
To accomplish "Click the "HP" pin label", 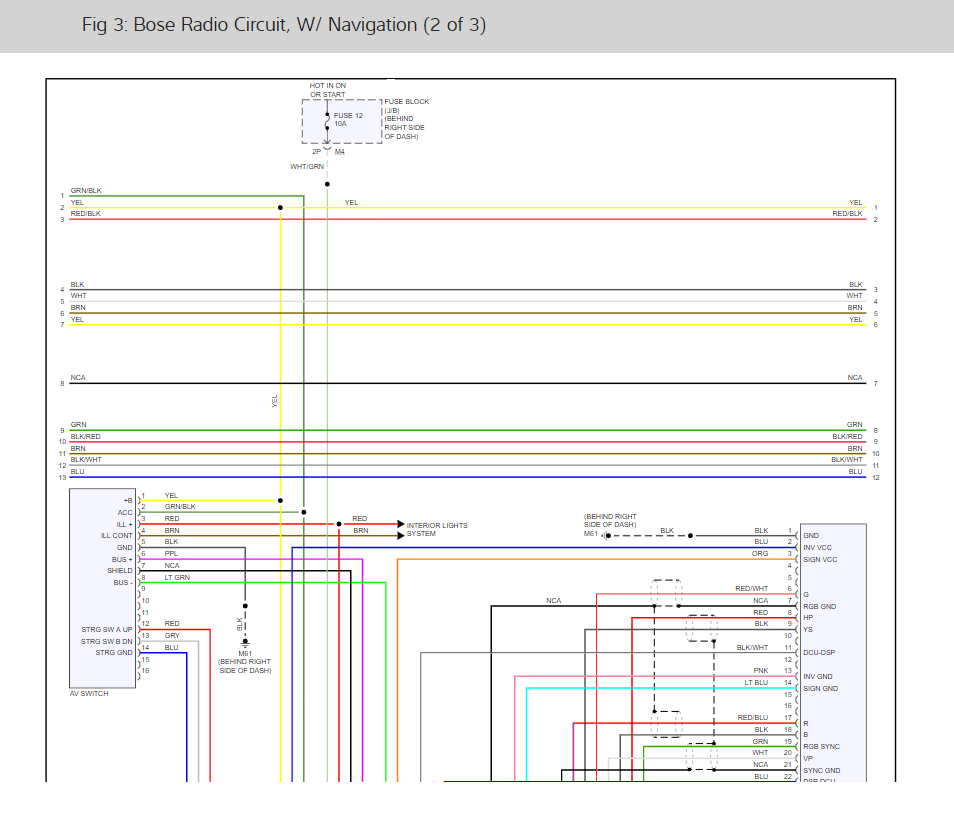I will [808, 617].
